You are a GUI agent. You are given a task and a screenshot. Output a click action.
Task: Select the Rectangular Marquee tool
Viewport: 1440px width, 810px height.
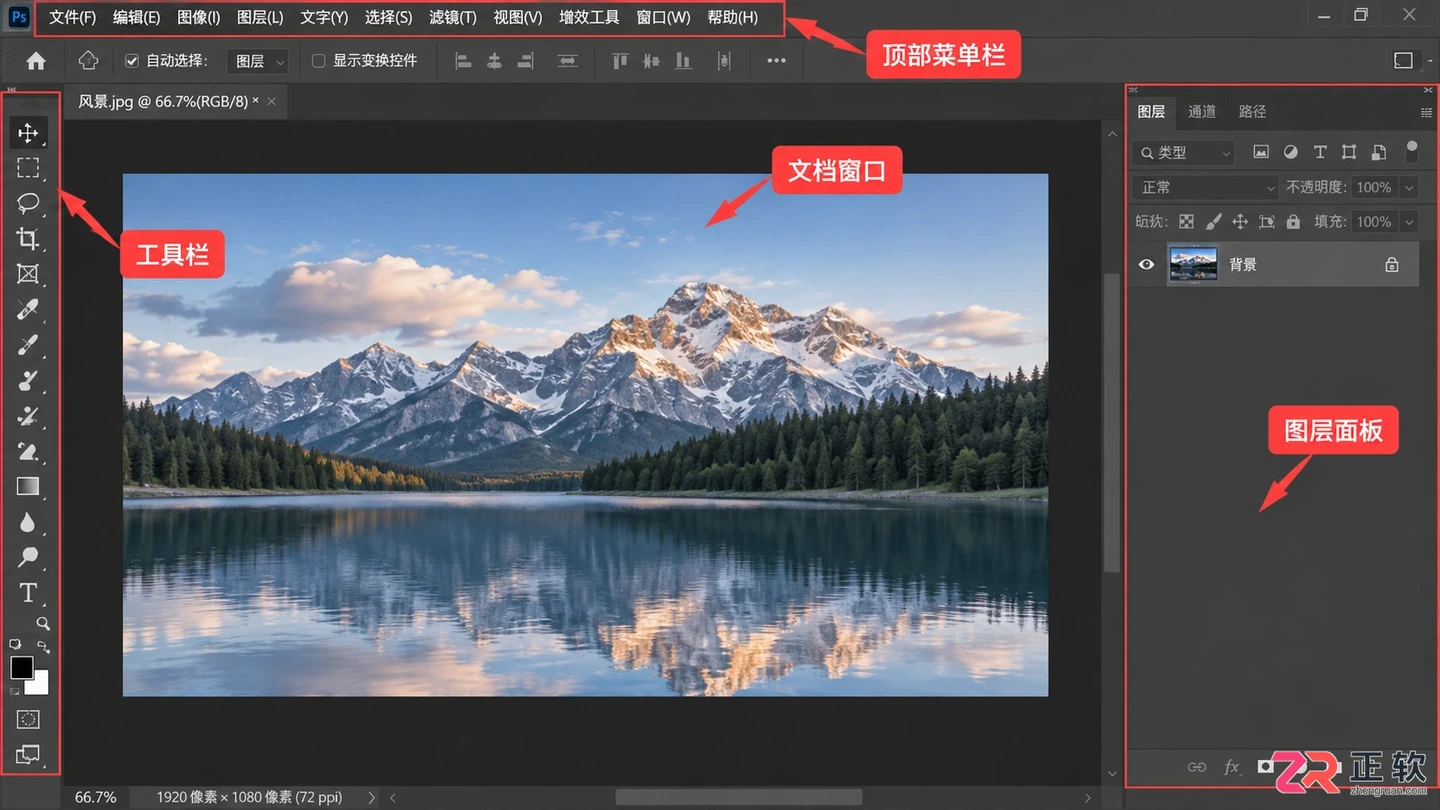(x=28, y=168)
